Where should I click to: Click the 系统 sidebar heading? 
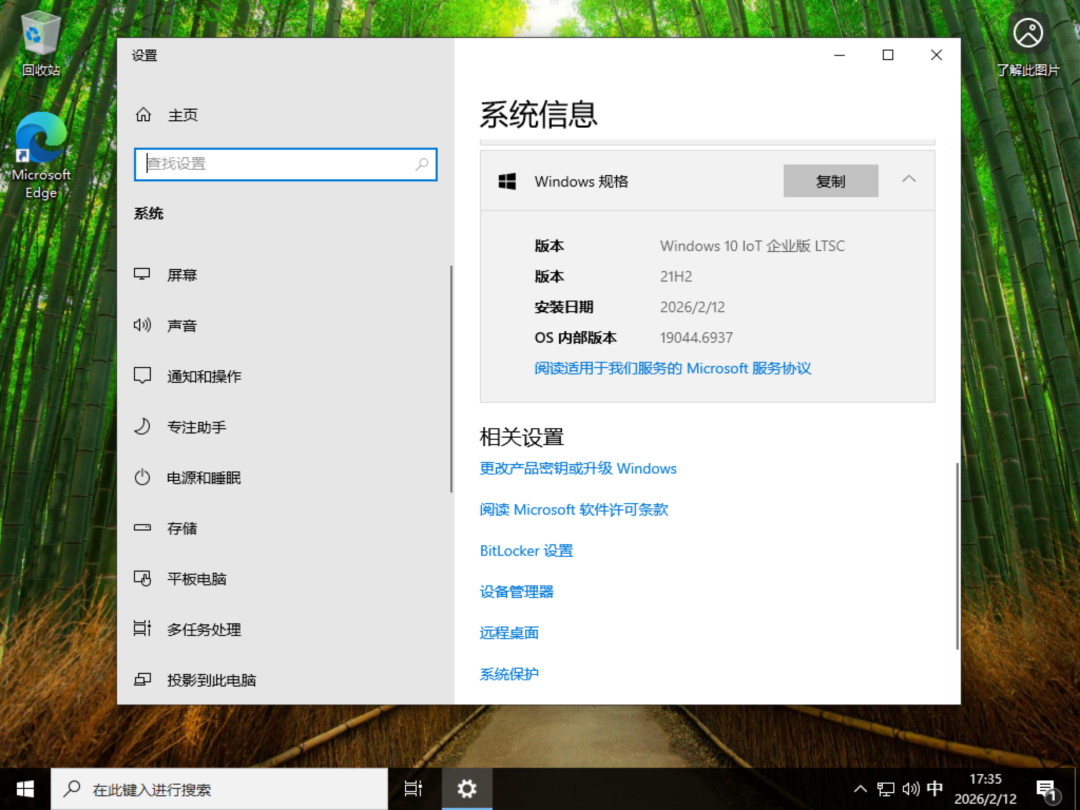149,214
